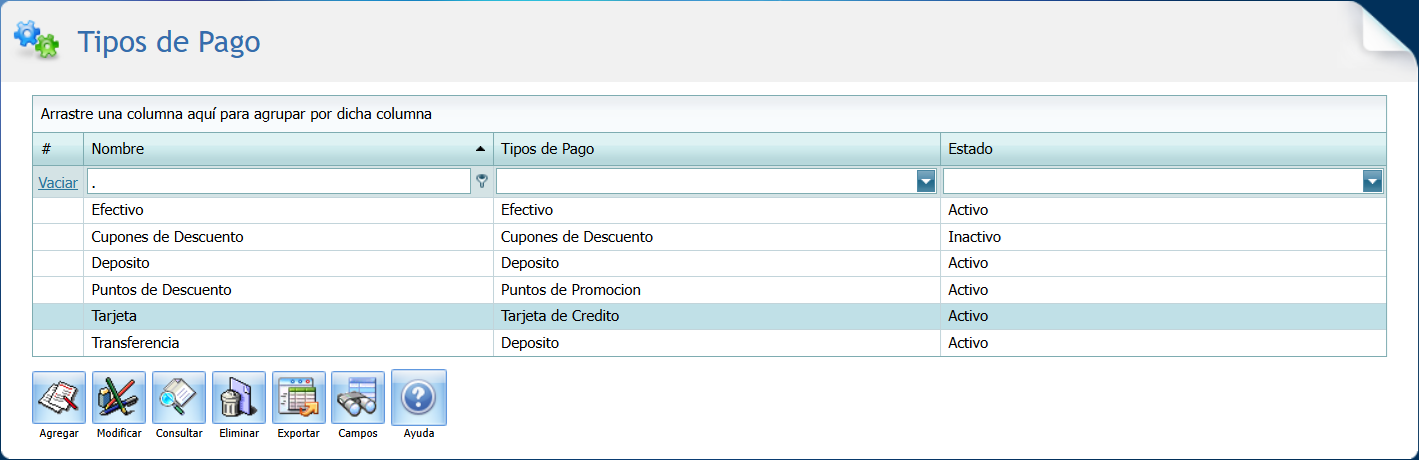Click the Eliminar trash can icon

pos(239,398)
